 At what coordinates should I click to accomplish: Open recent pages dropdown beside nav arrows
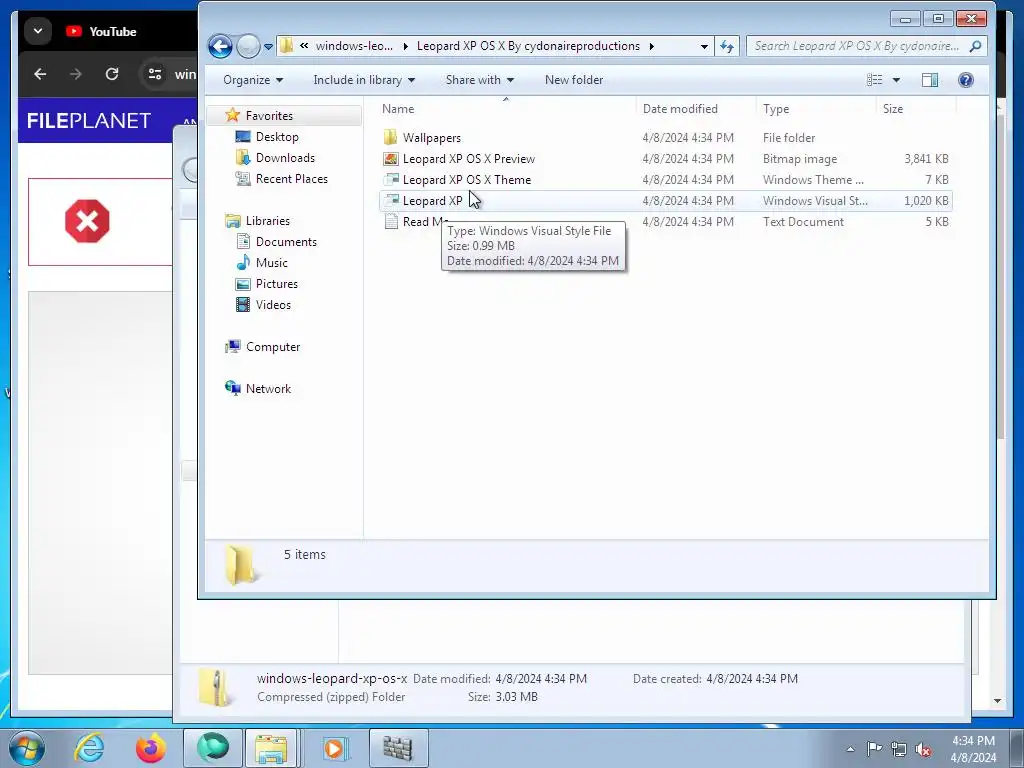point(268,47)
